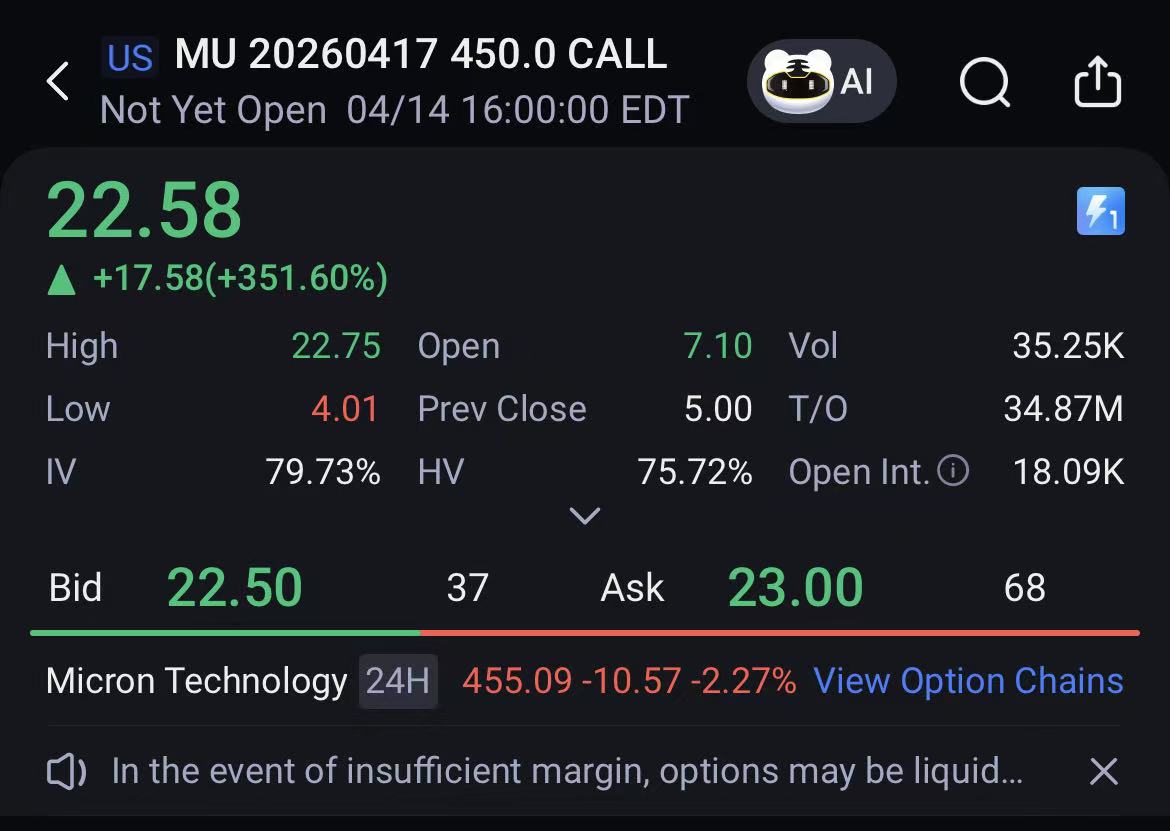Viewport: 1170px width, 831px height.
Task: Tap the bid-ask ratio bar
Action: [x=585, y=633]
